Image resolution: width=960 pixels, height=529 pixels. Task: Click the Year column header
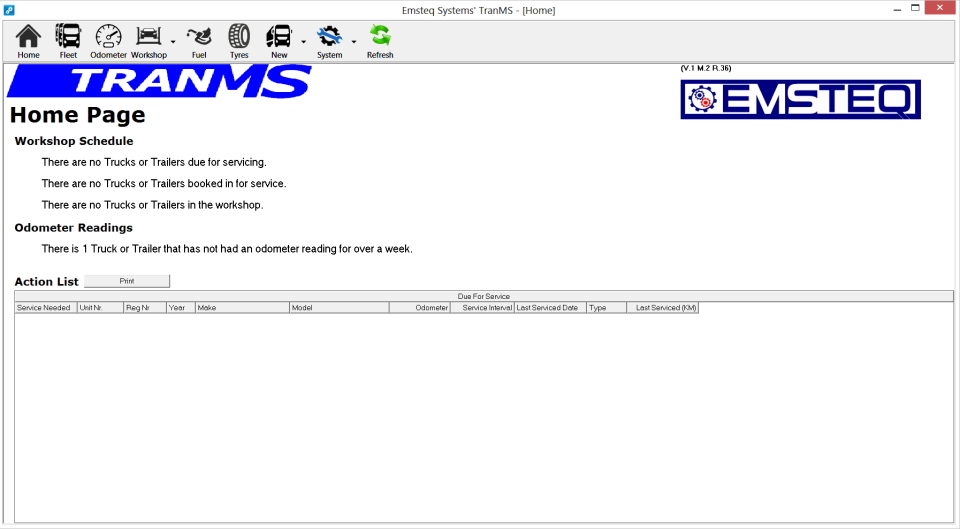tap(181, 307)
